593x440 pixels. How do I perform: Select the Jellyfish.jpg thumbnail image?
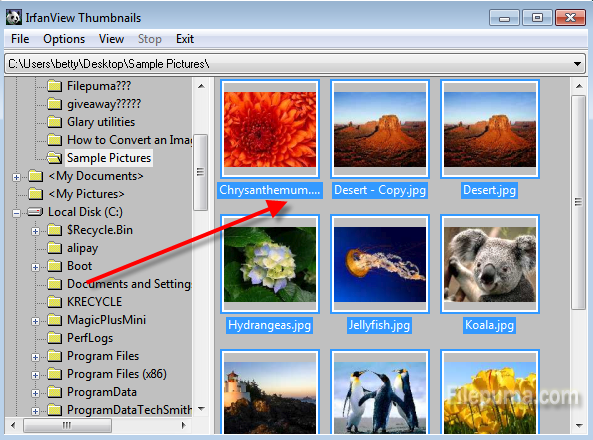[380, 264]
